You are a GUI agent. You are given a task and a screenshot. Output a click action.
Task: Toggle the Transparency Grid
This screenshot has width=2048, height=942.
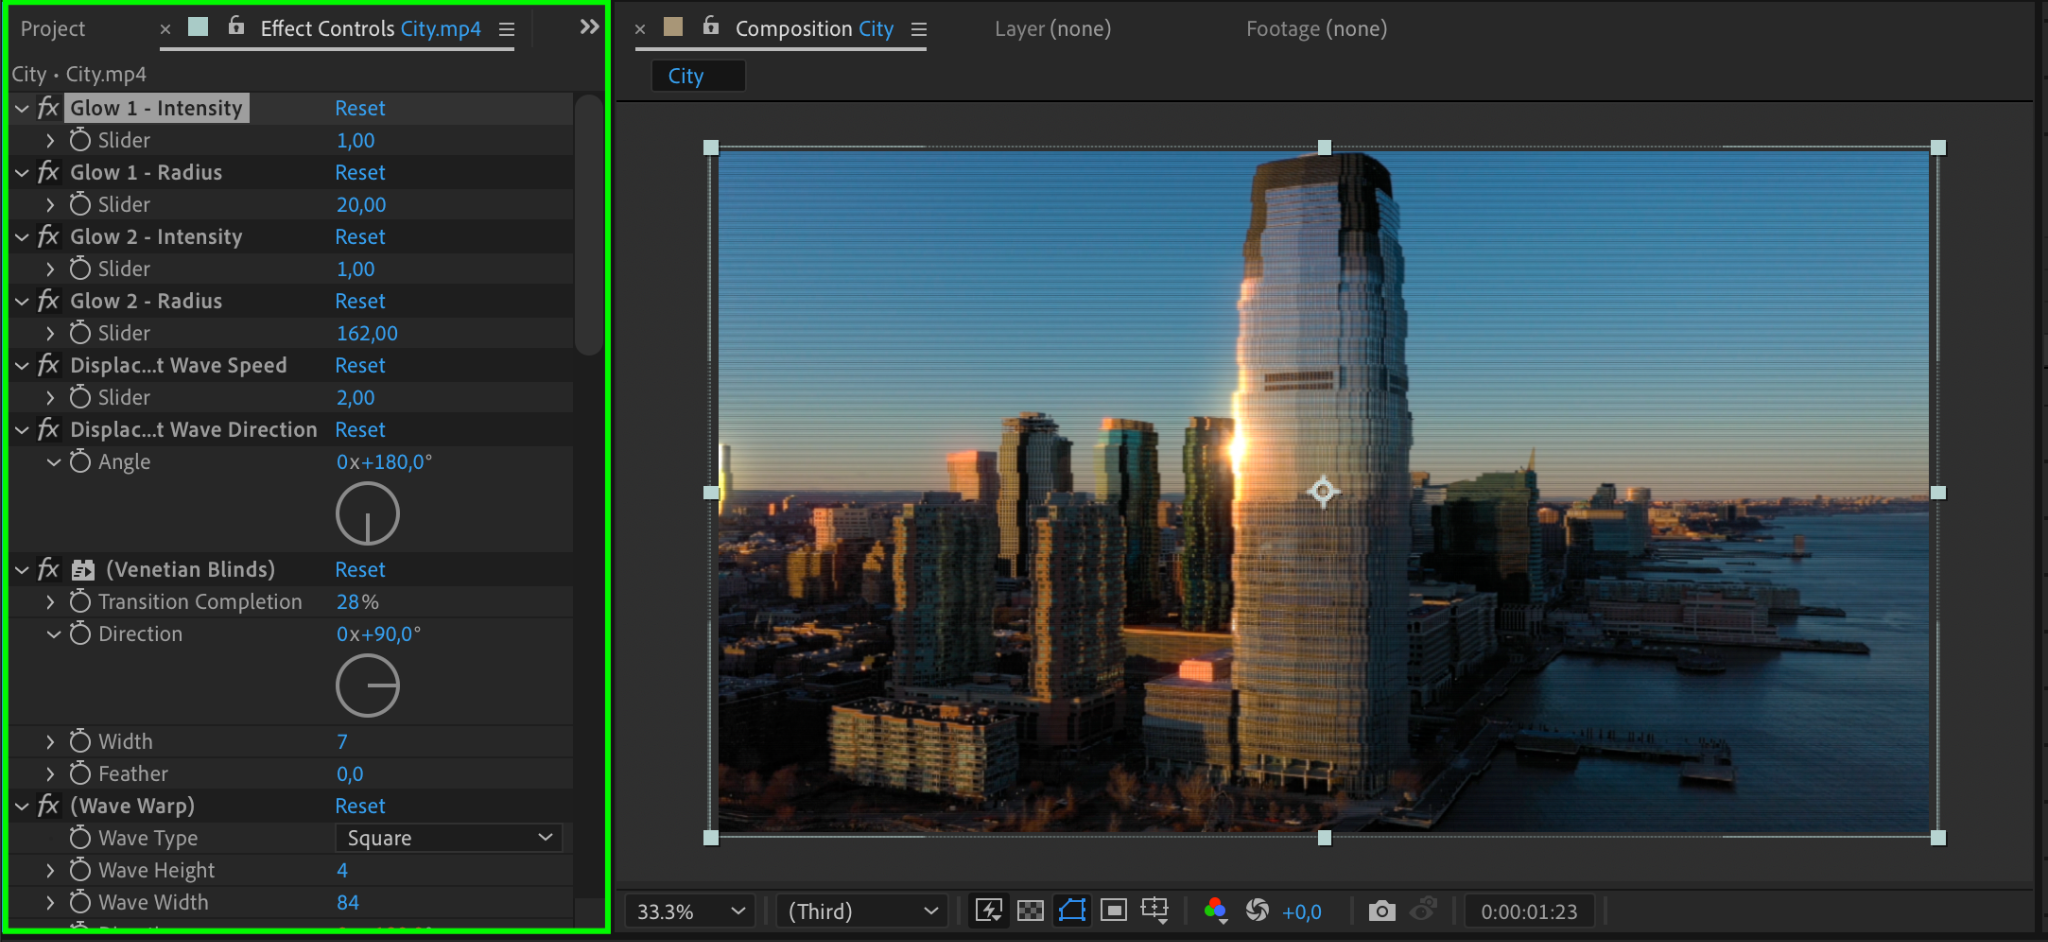point(1030,910)
